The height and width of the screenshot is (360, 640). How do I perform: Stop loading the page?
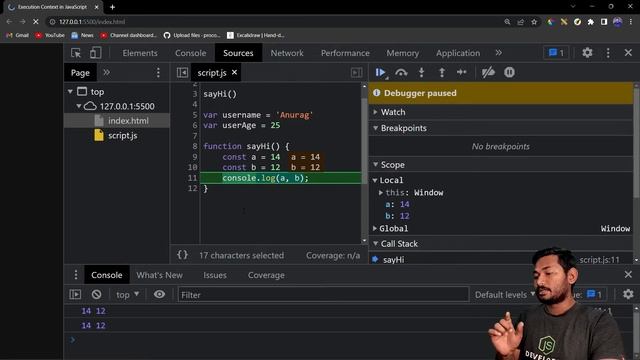(36, 22)
